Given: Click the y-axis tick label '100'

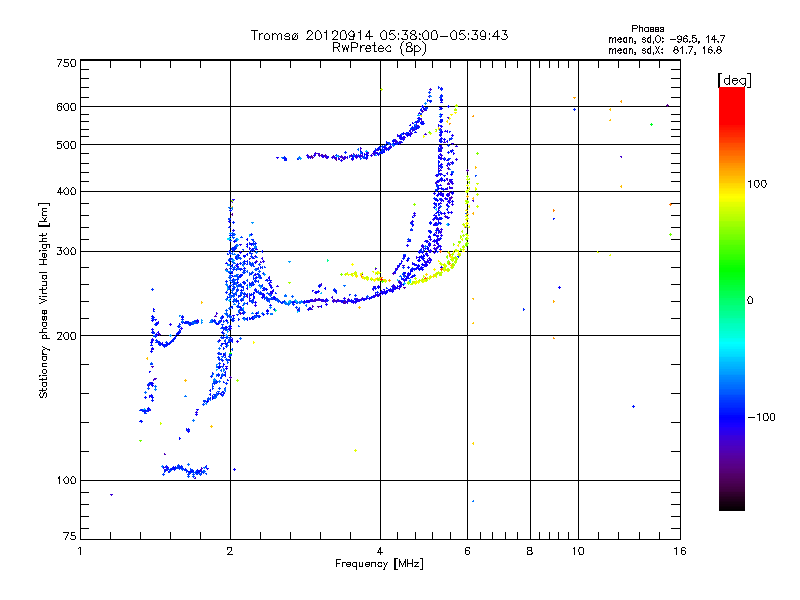Looking at the screenshot, I should click(66, 481).
